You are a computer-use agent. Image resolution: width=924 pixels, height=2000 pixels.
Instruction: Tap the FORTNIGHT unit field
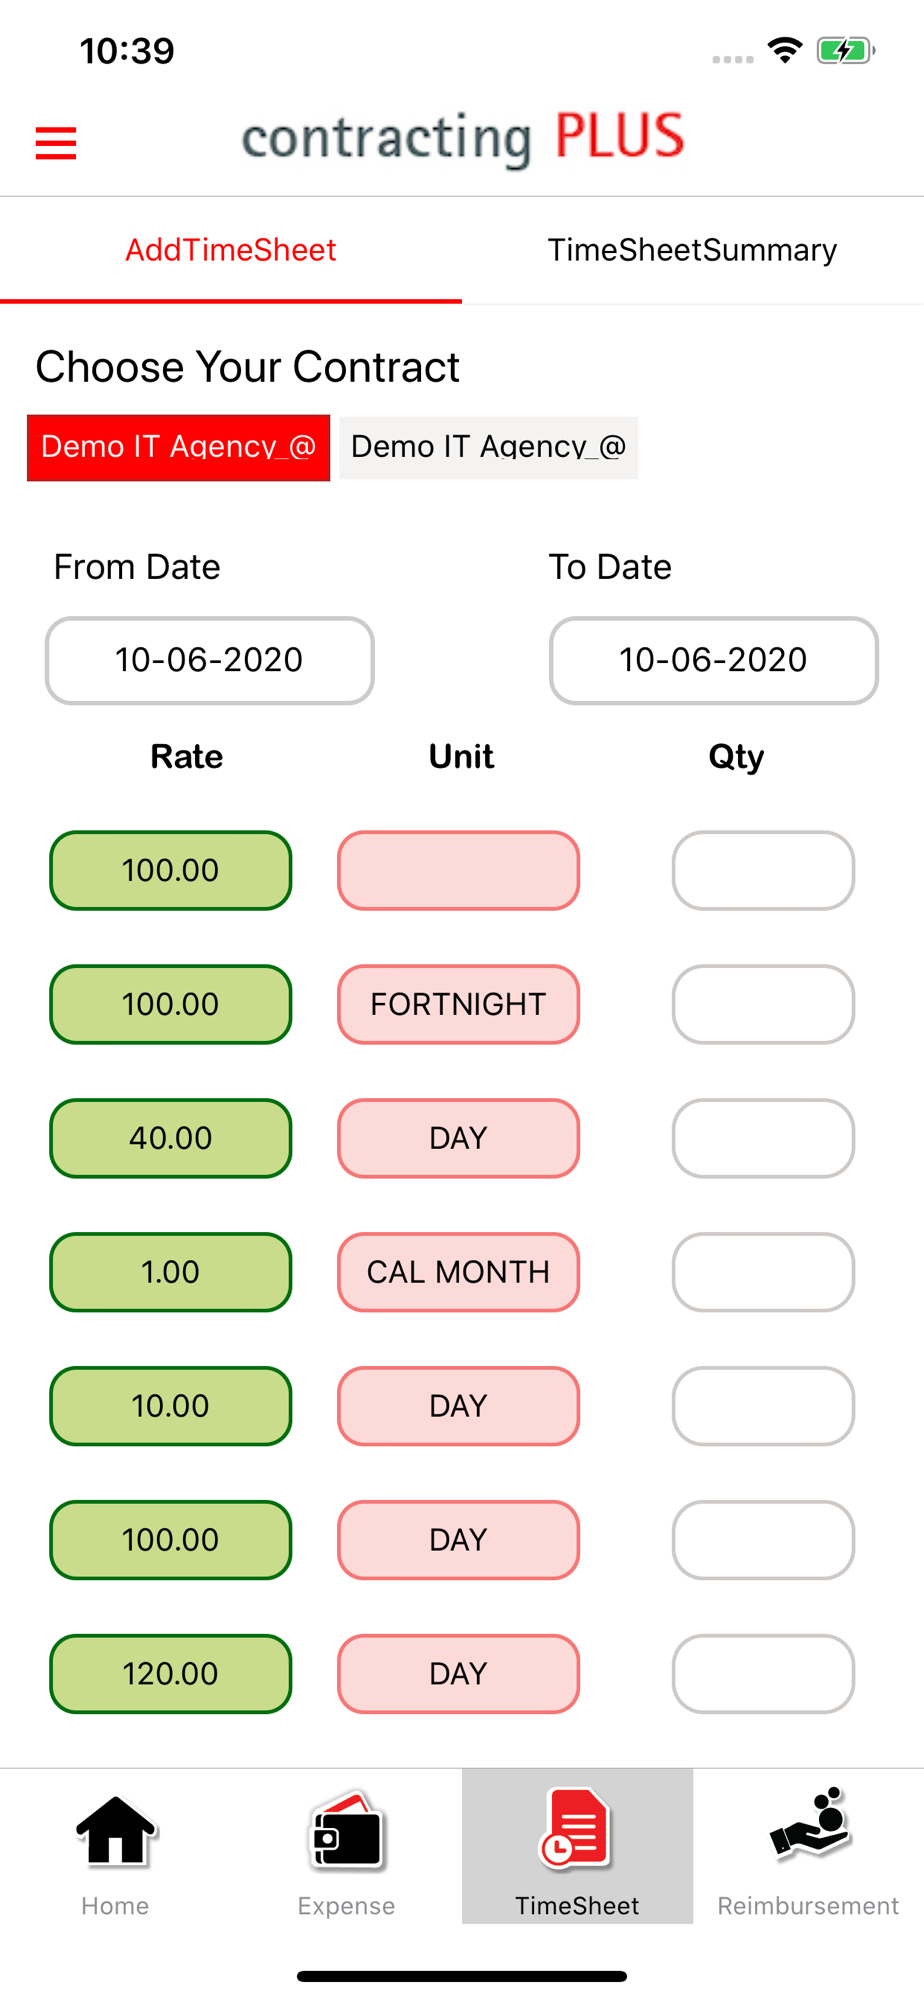pyautogui.click(x=458, y=1004)
